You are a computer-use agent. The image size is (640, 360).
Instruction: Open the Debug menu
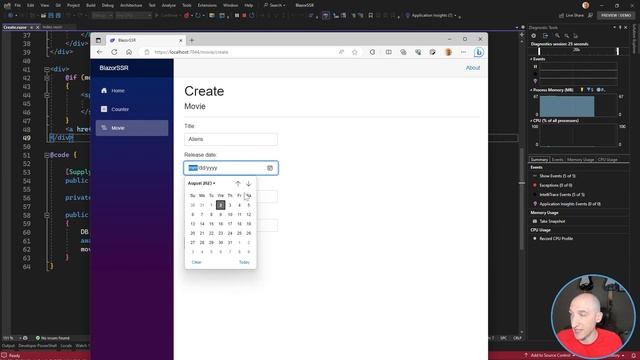[x=108, y=5]
